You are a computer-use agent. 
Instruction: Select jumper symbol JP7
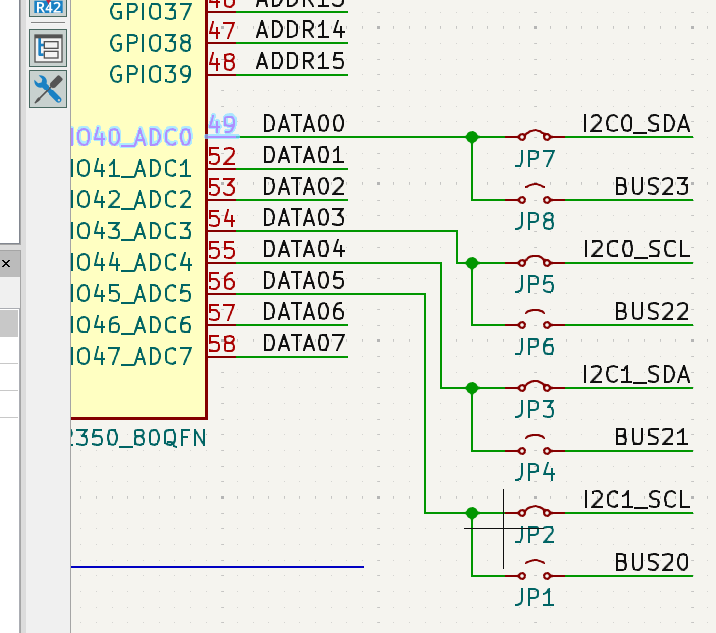click(x=535, y=137)
